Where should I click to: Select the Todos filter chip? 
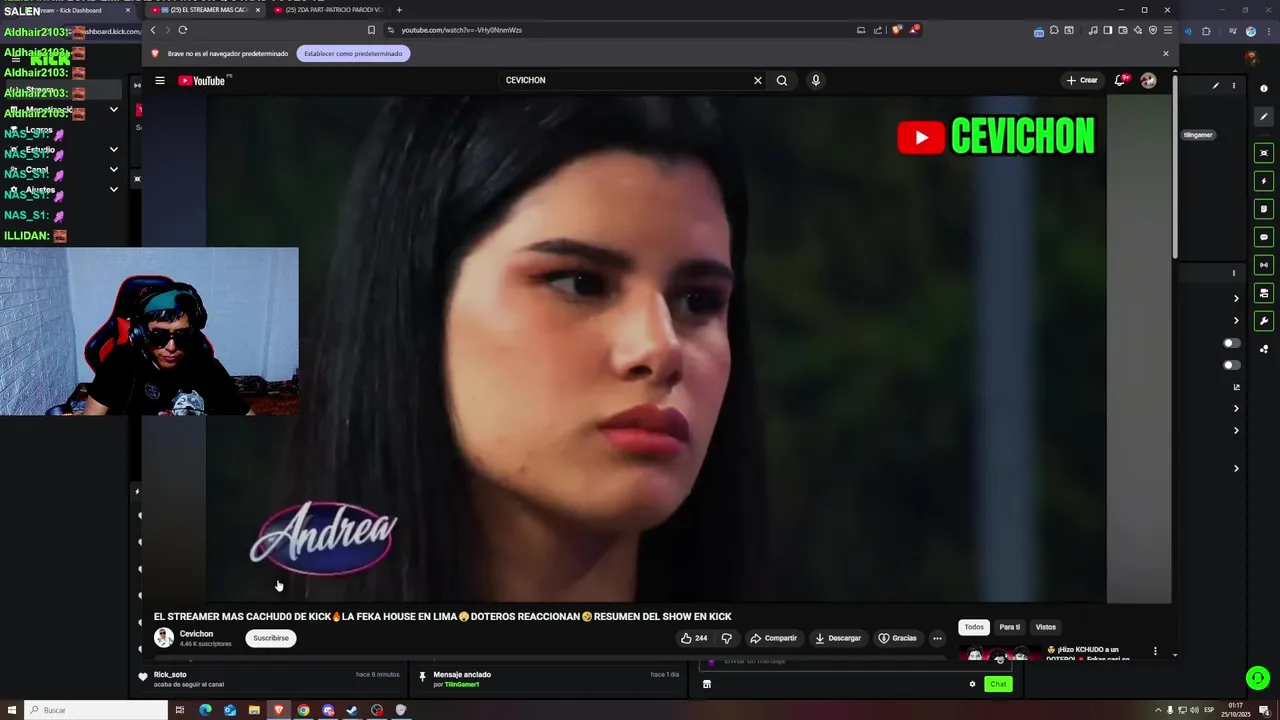pos(974,627)
